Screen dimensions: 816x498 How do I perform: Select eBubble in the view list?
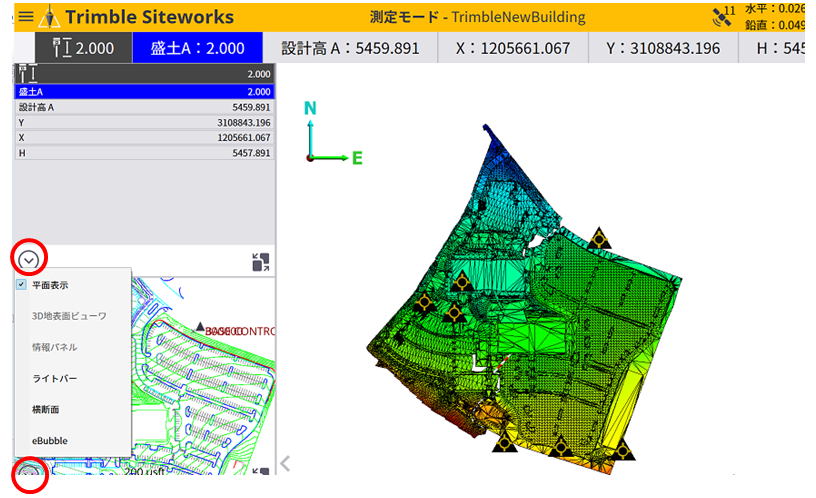pos(50,440)
